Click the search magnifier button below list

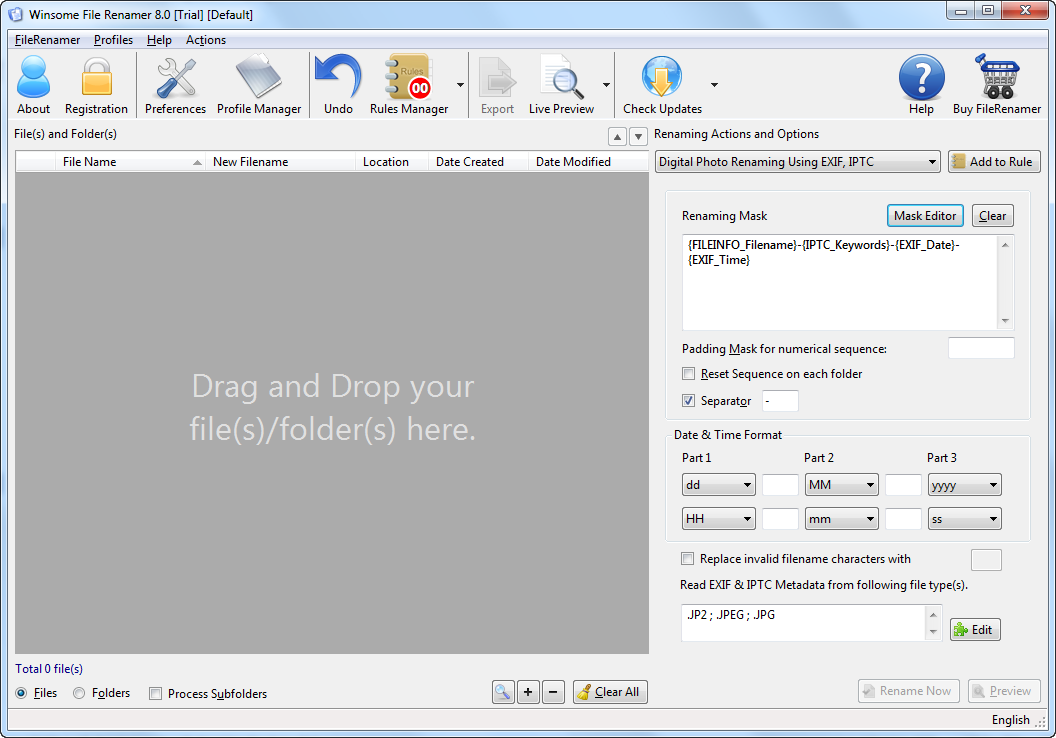point(503,692)
